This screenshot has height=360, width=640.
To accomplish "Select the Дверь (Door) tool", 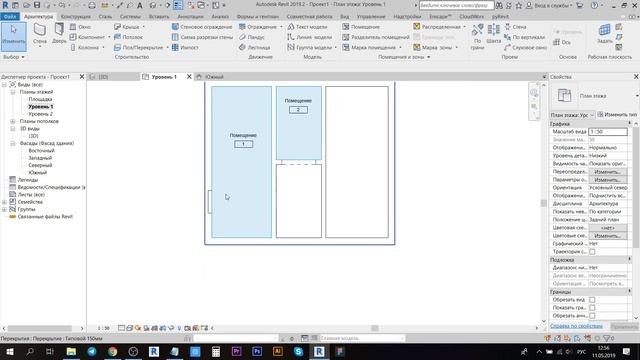I will pos(59,33).
